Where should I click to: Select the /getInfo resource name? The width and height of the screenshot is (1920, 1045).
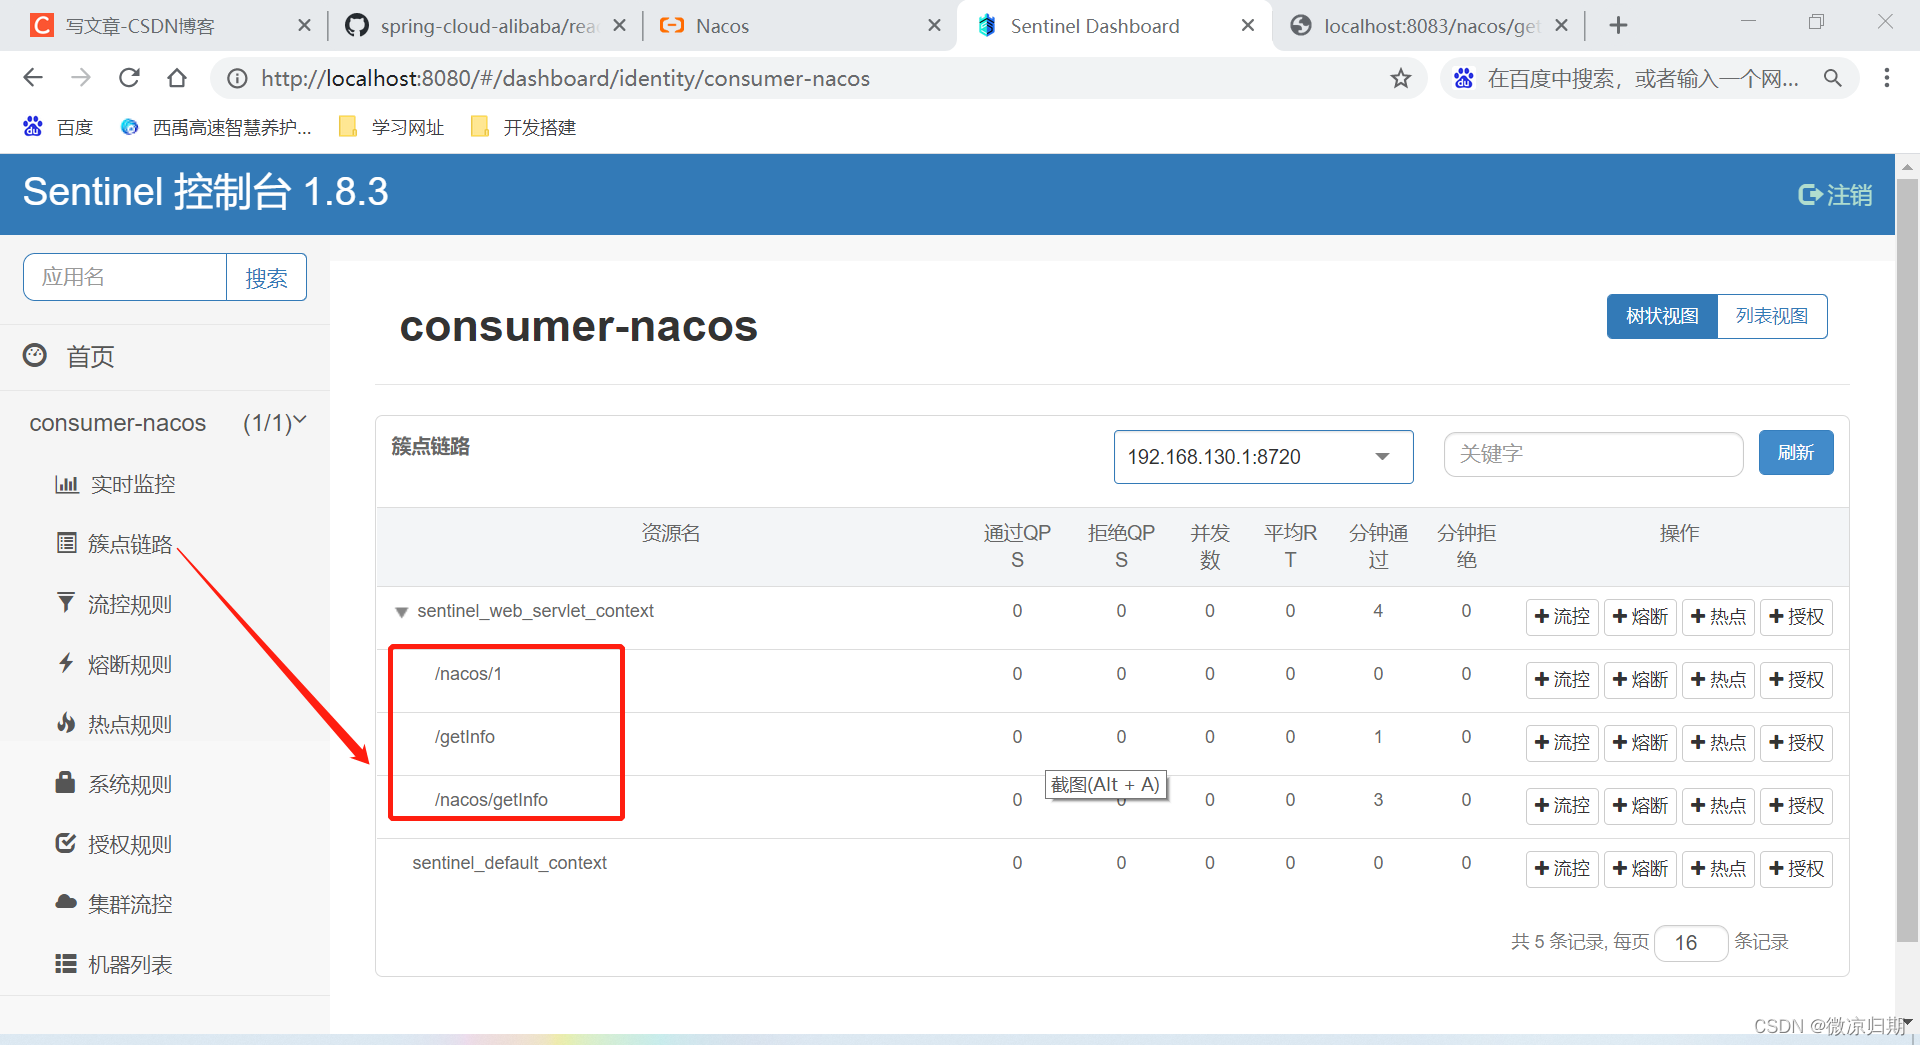(465, 737)
